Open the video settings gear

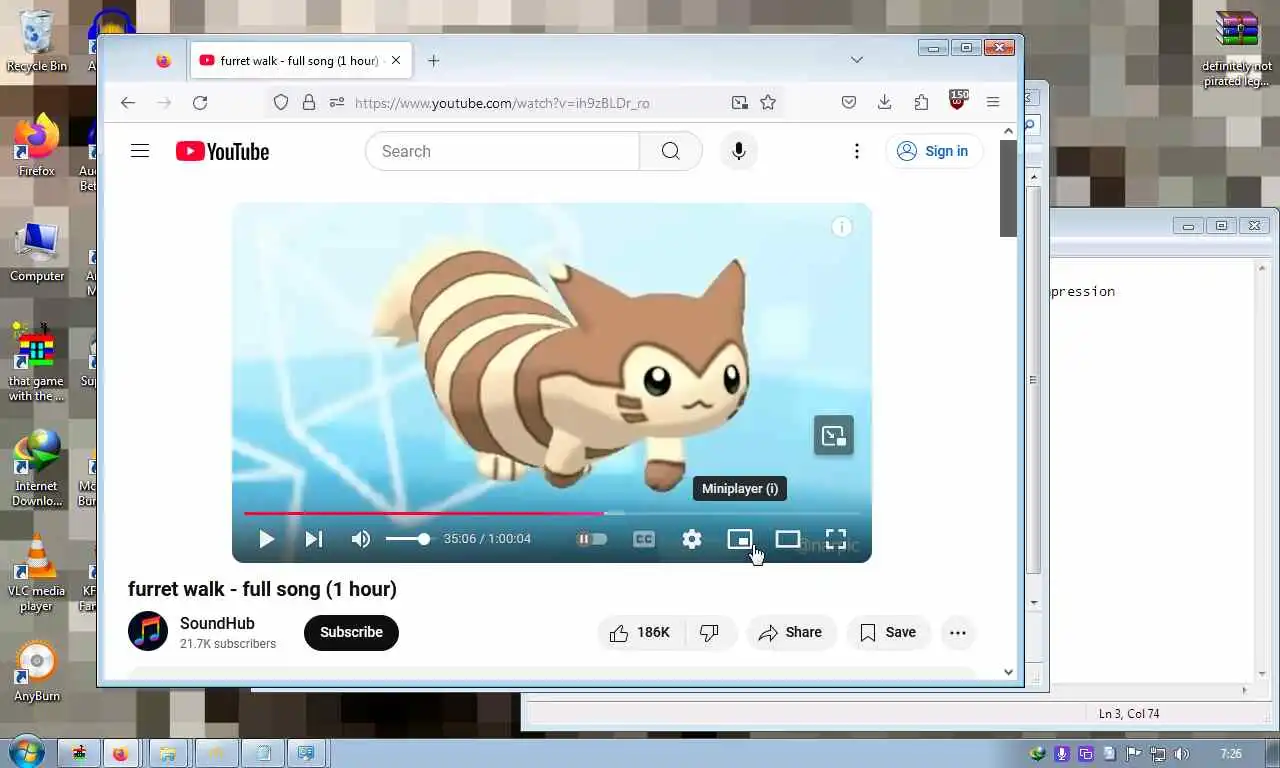692,539
